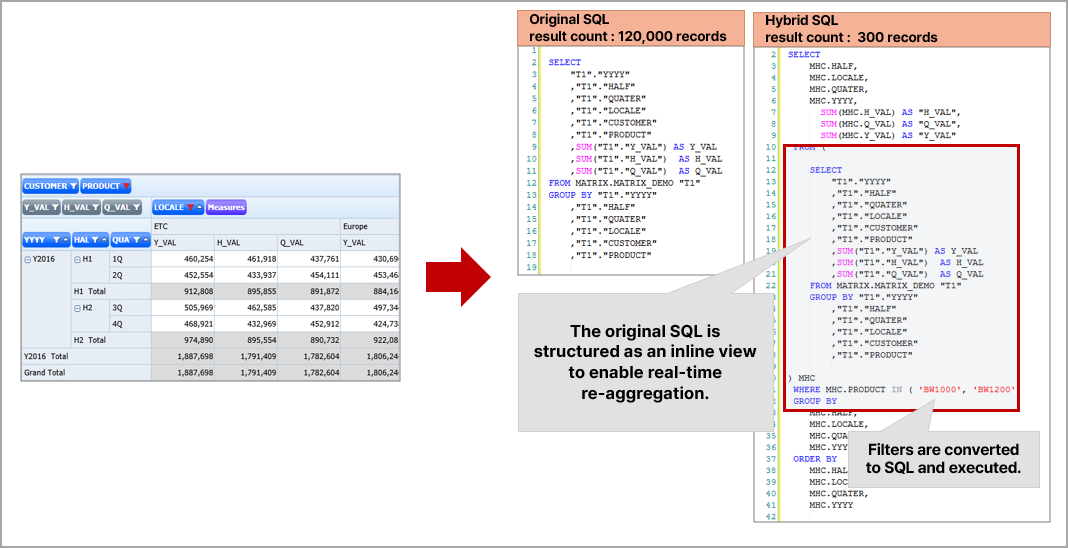Select the WHERE MHC.PRODUCT IN line in Hybrid SQL
The width and height of the screenshot is (1068, 548).
[905, 389]
